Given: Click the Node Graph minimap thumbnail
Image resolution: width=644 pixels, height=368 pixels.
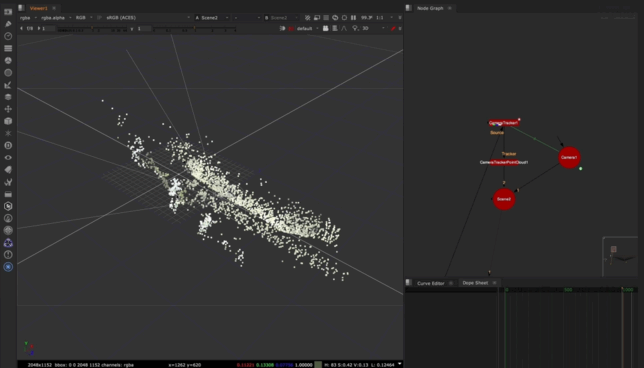Looking at the screenshot, I should [x=621, y=257].
